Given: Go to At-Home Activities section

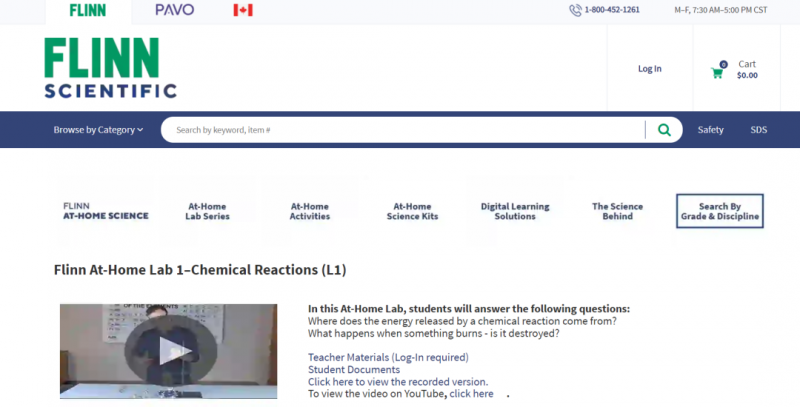Looking at the screenshot, I should click(x=310, y=211).
